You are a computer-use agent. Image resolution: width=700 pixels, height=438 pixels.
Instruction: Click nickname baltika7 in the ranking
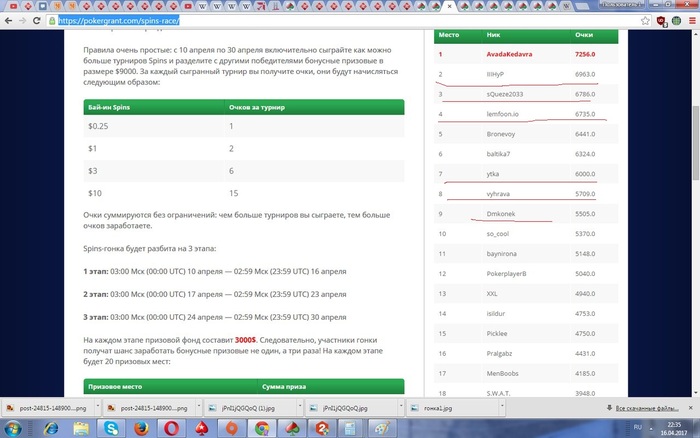[x=498, y=154]
